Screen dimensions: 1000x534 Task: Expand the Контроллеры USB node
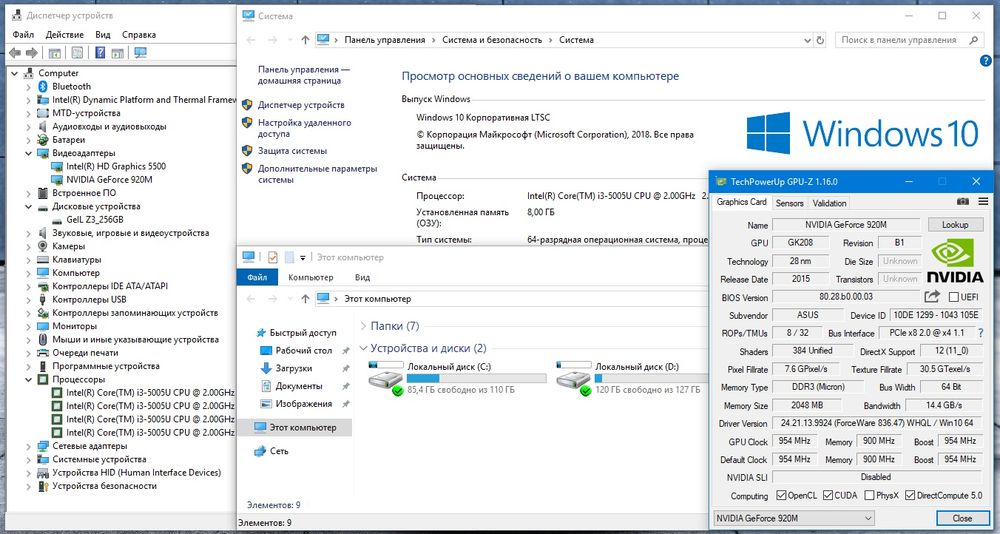pyautogui.click(x=28, y=300)
